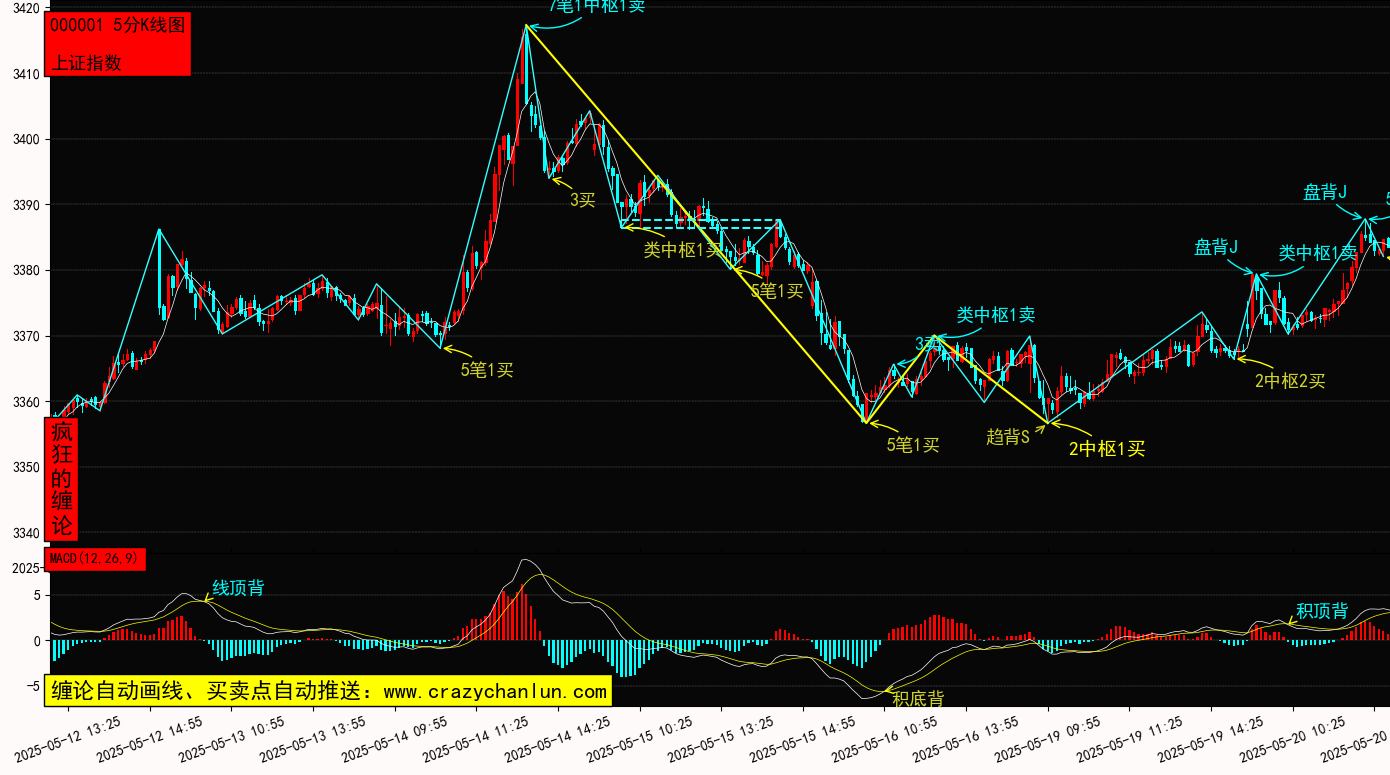This screenshot has width=1390, height=775.
Task: Click the 2025-05-15 10:25 time label
Action: click(641, 739)
